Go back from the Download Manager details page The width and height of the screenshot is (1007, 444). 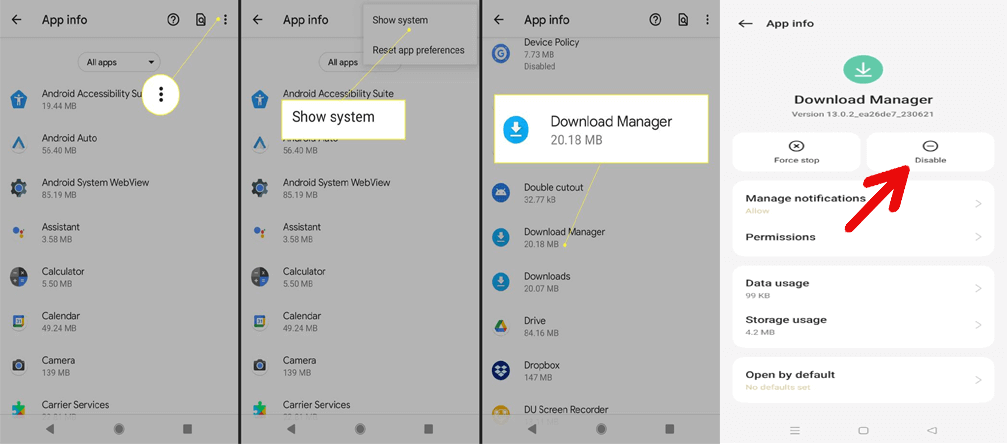745,23
